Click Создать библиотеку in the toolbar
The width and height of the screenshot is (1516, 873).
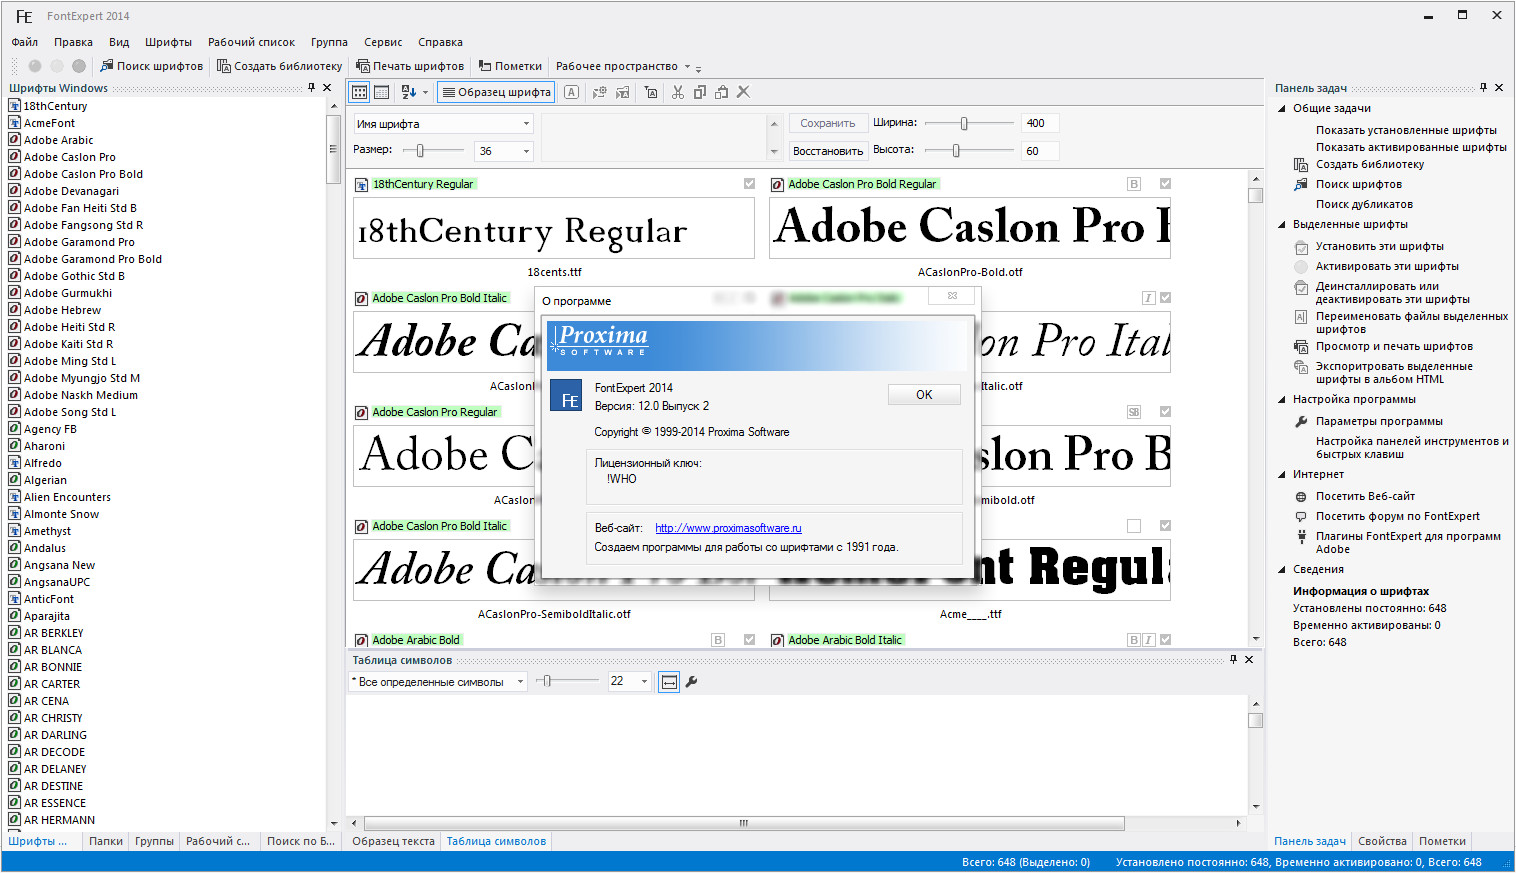pos(280,66)
